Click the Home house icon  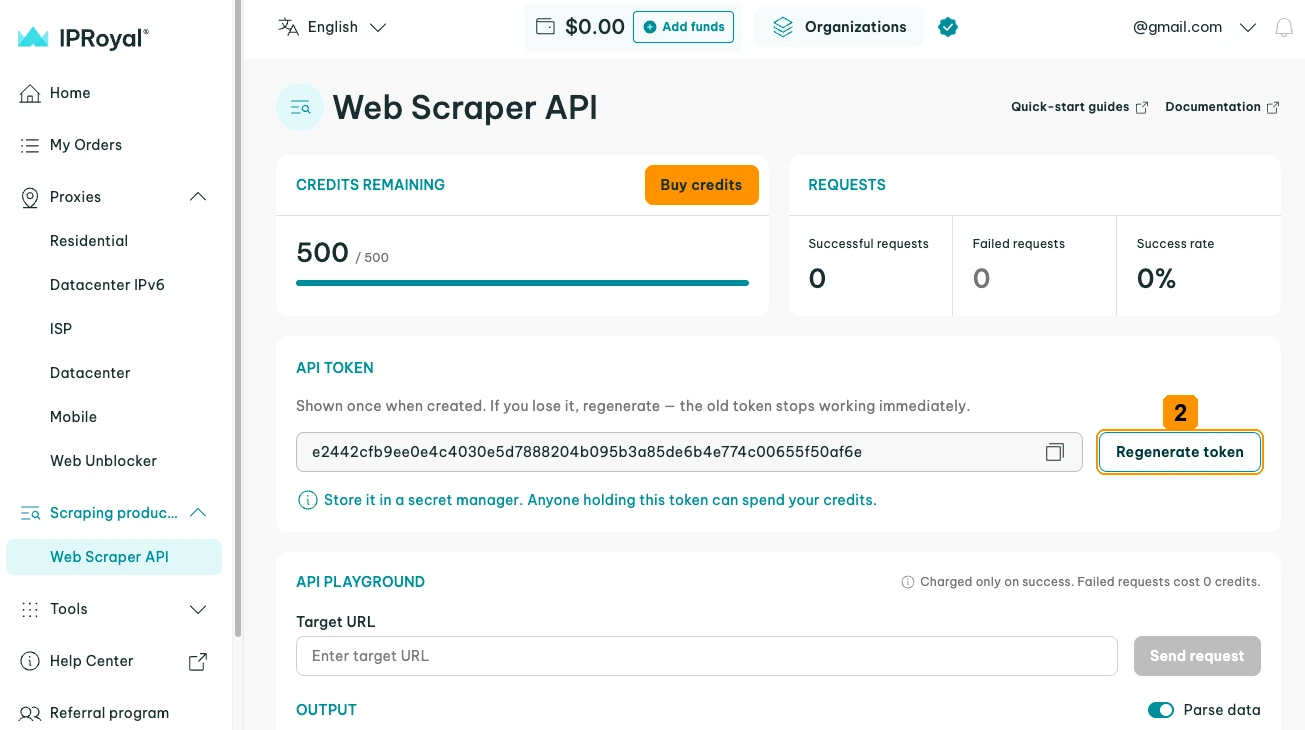(x=30, y=93)
